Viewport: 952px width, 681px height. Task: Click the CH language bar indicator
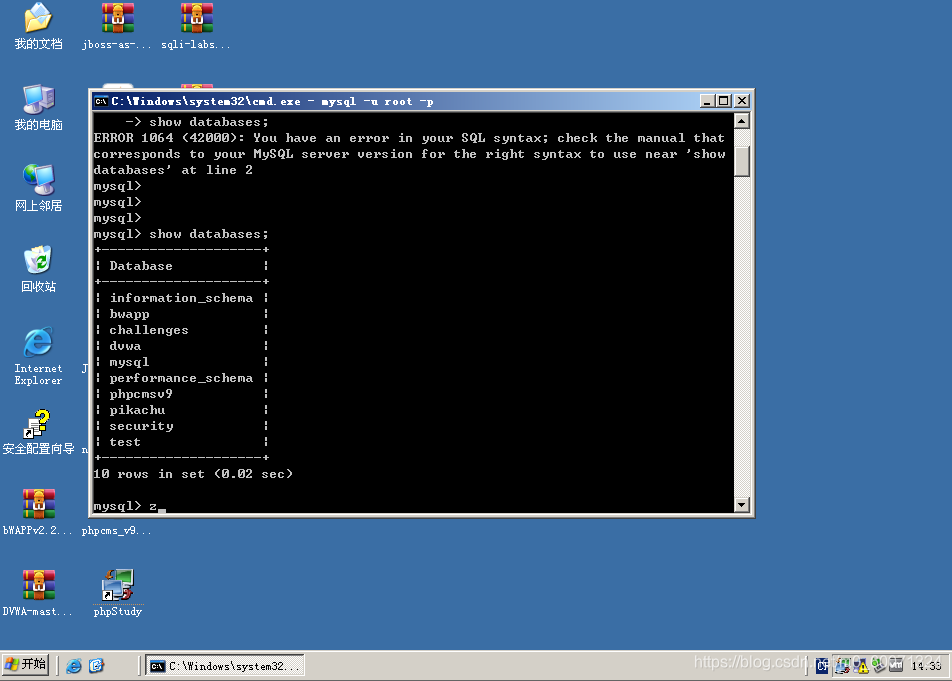[x=821, y=666]
